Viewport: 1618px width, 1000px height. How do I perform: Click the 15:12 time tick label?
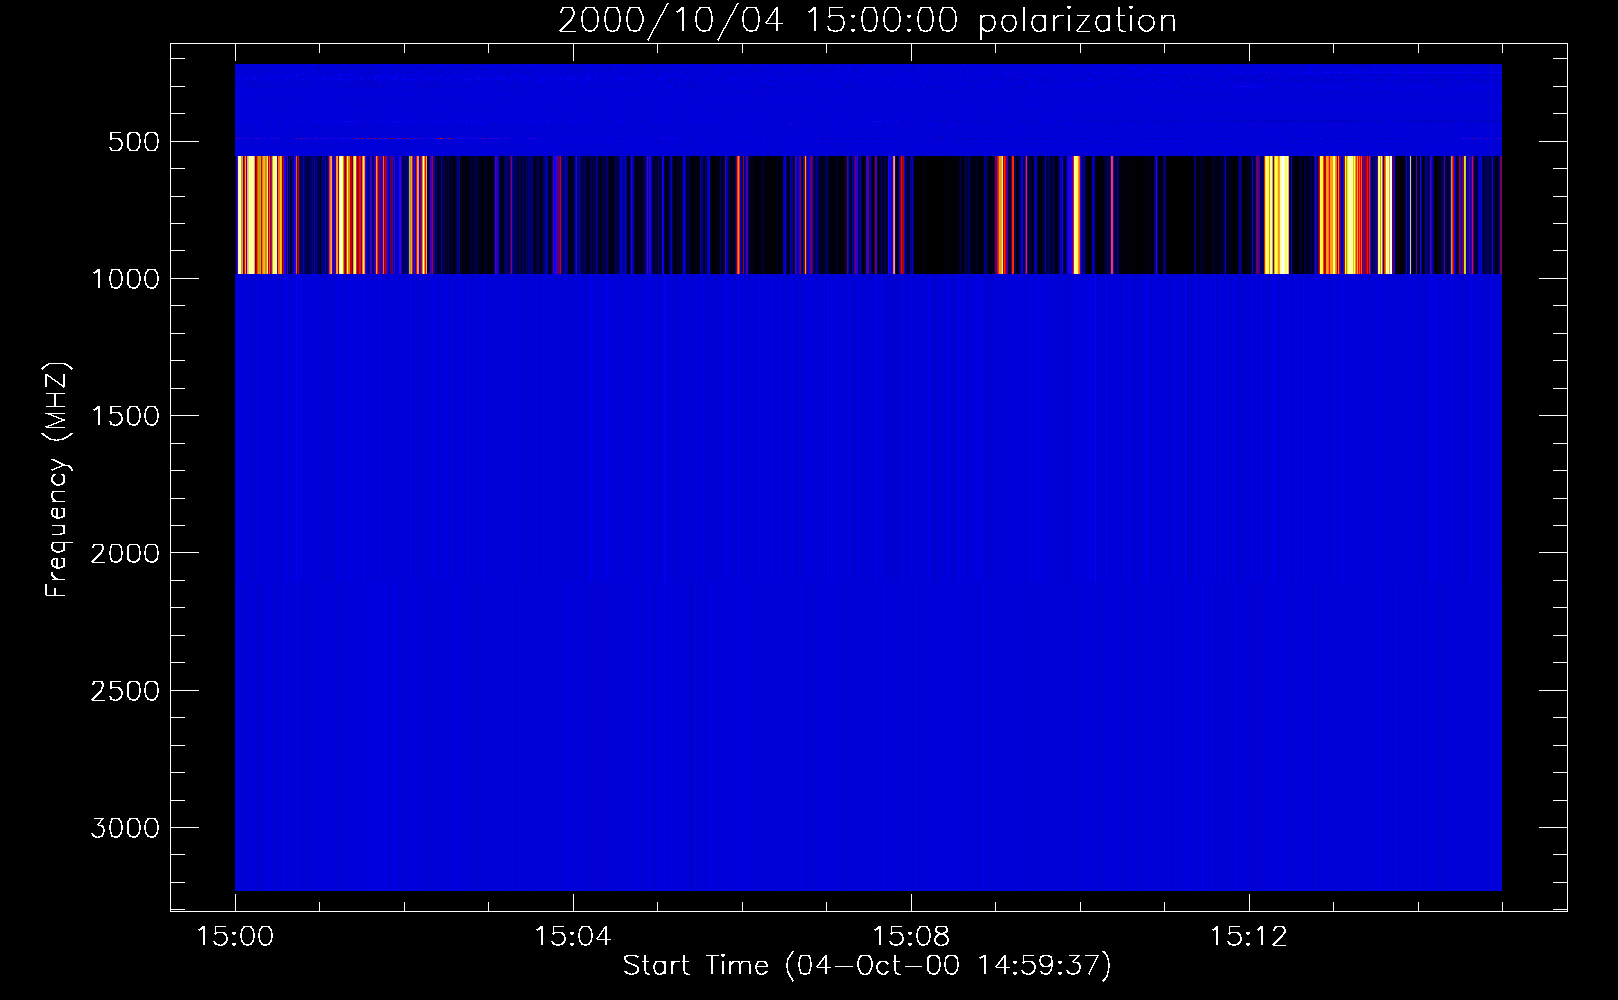pos(1249,937)
